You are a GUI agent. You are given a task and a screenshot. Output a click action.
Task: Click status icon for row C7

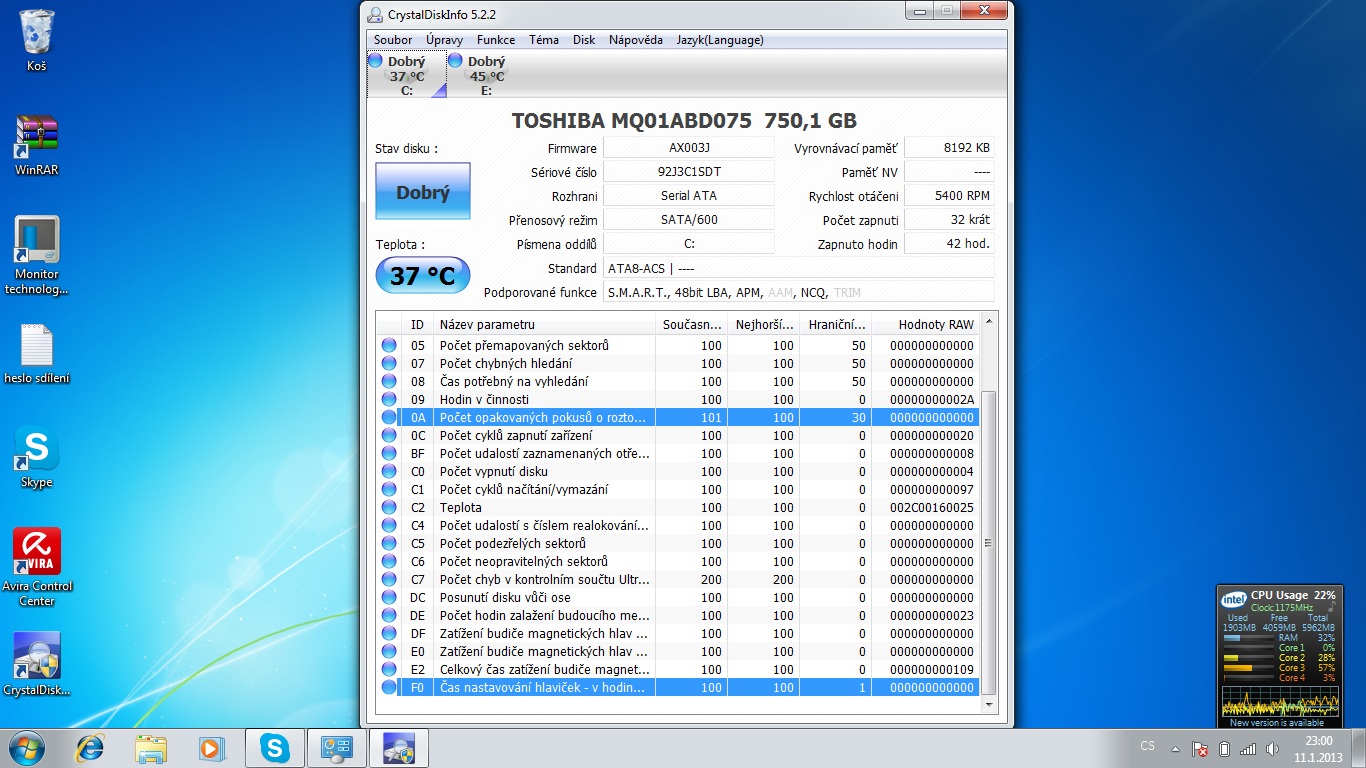click(x=389, y=579)
